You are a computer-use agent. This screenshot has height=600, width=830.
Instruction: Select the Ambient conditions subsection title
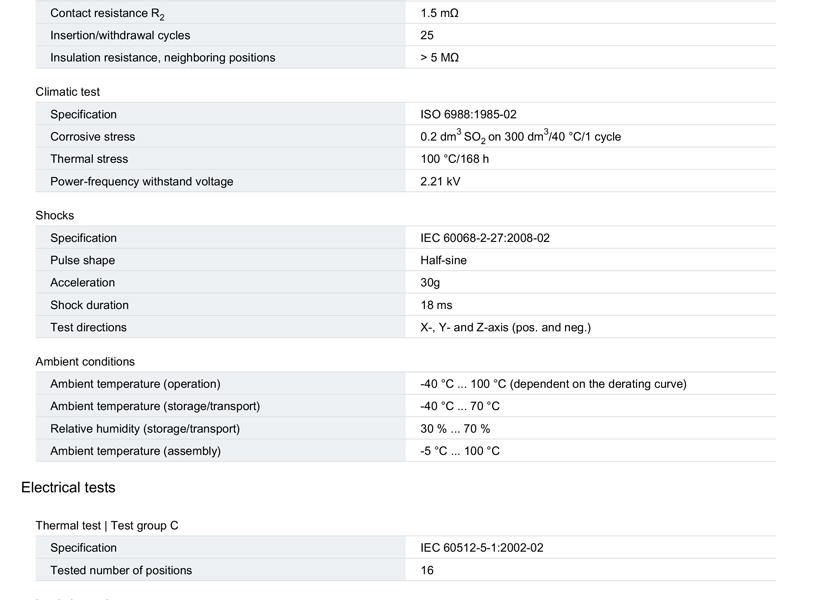pos(85,362)
